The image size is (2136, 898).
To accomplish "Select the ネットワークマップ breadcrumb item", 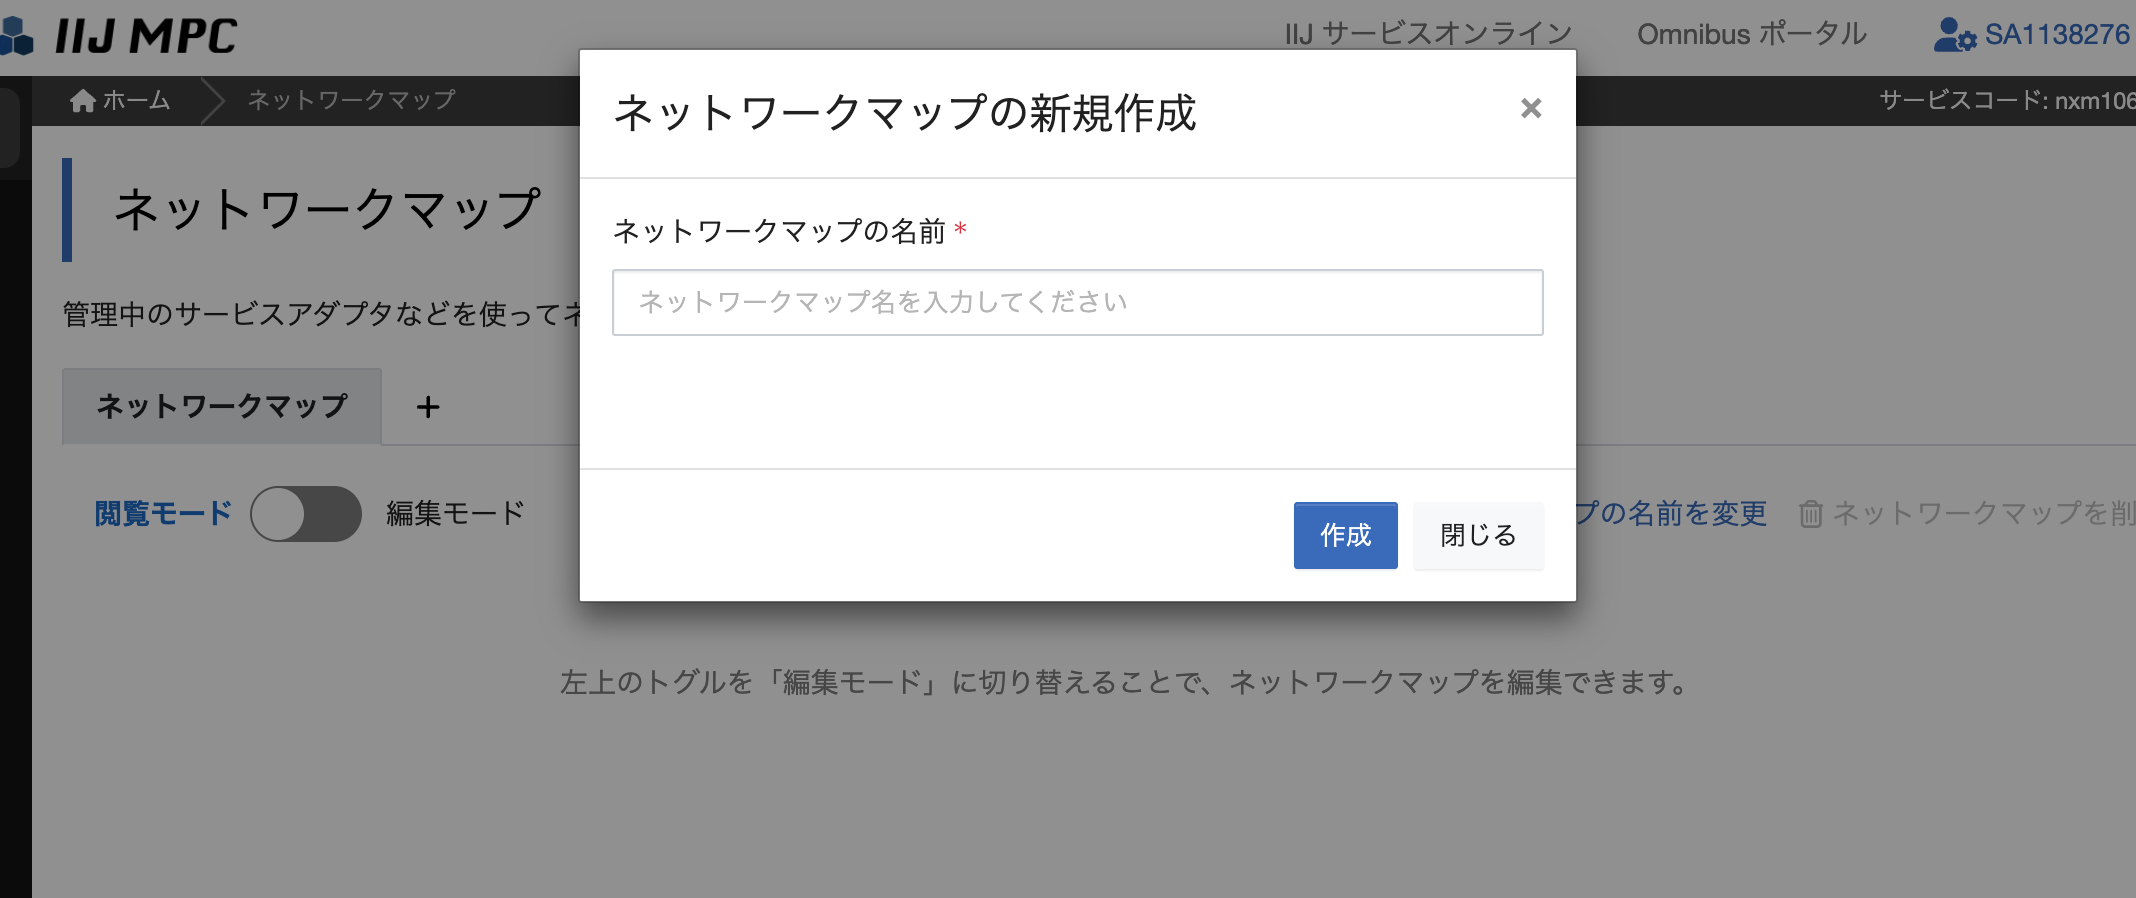I will [351, 101].
